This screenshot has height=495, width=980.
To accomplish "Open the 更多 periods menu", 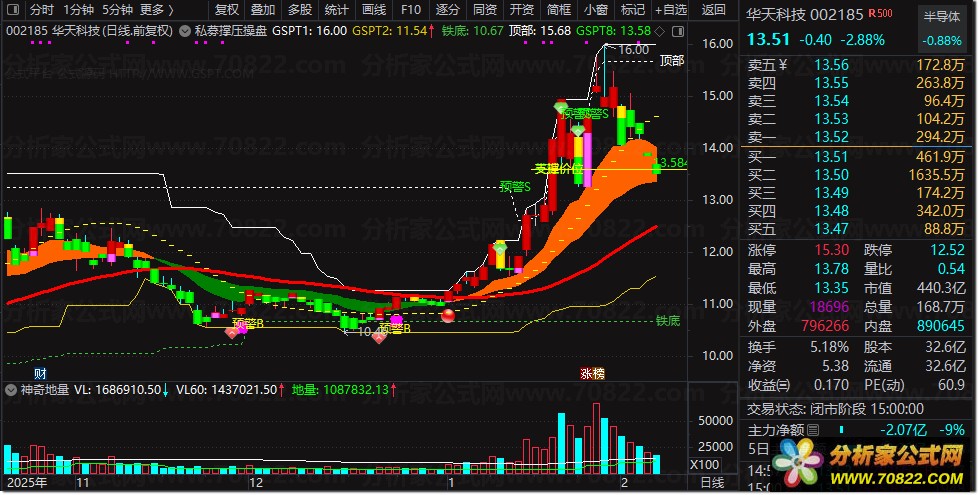I will tap(156, 10).
